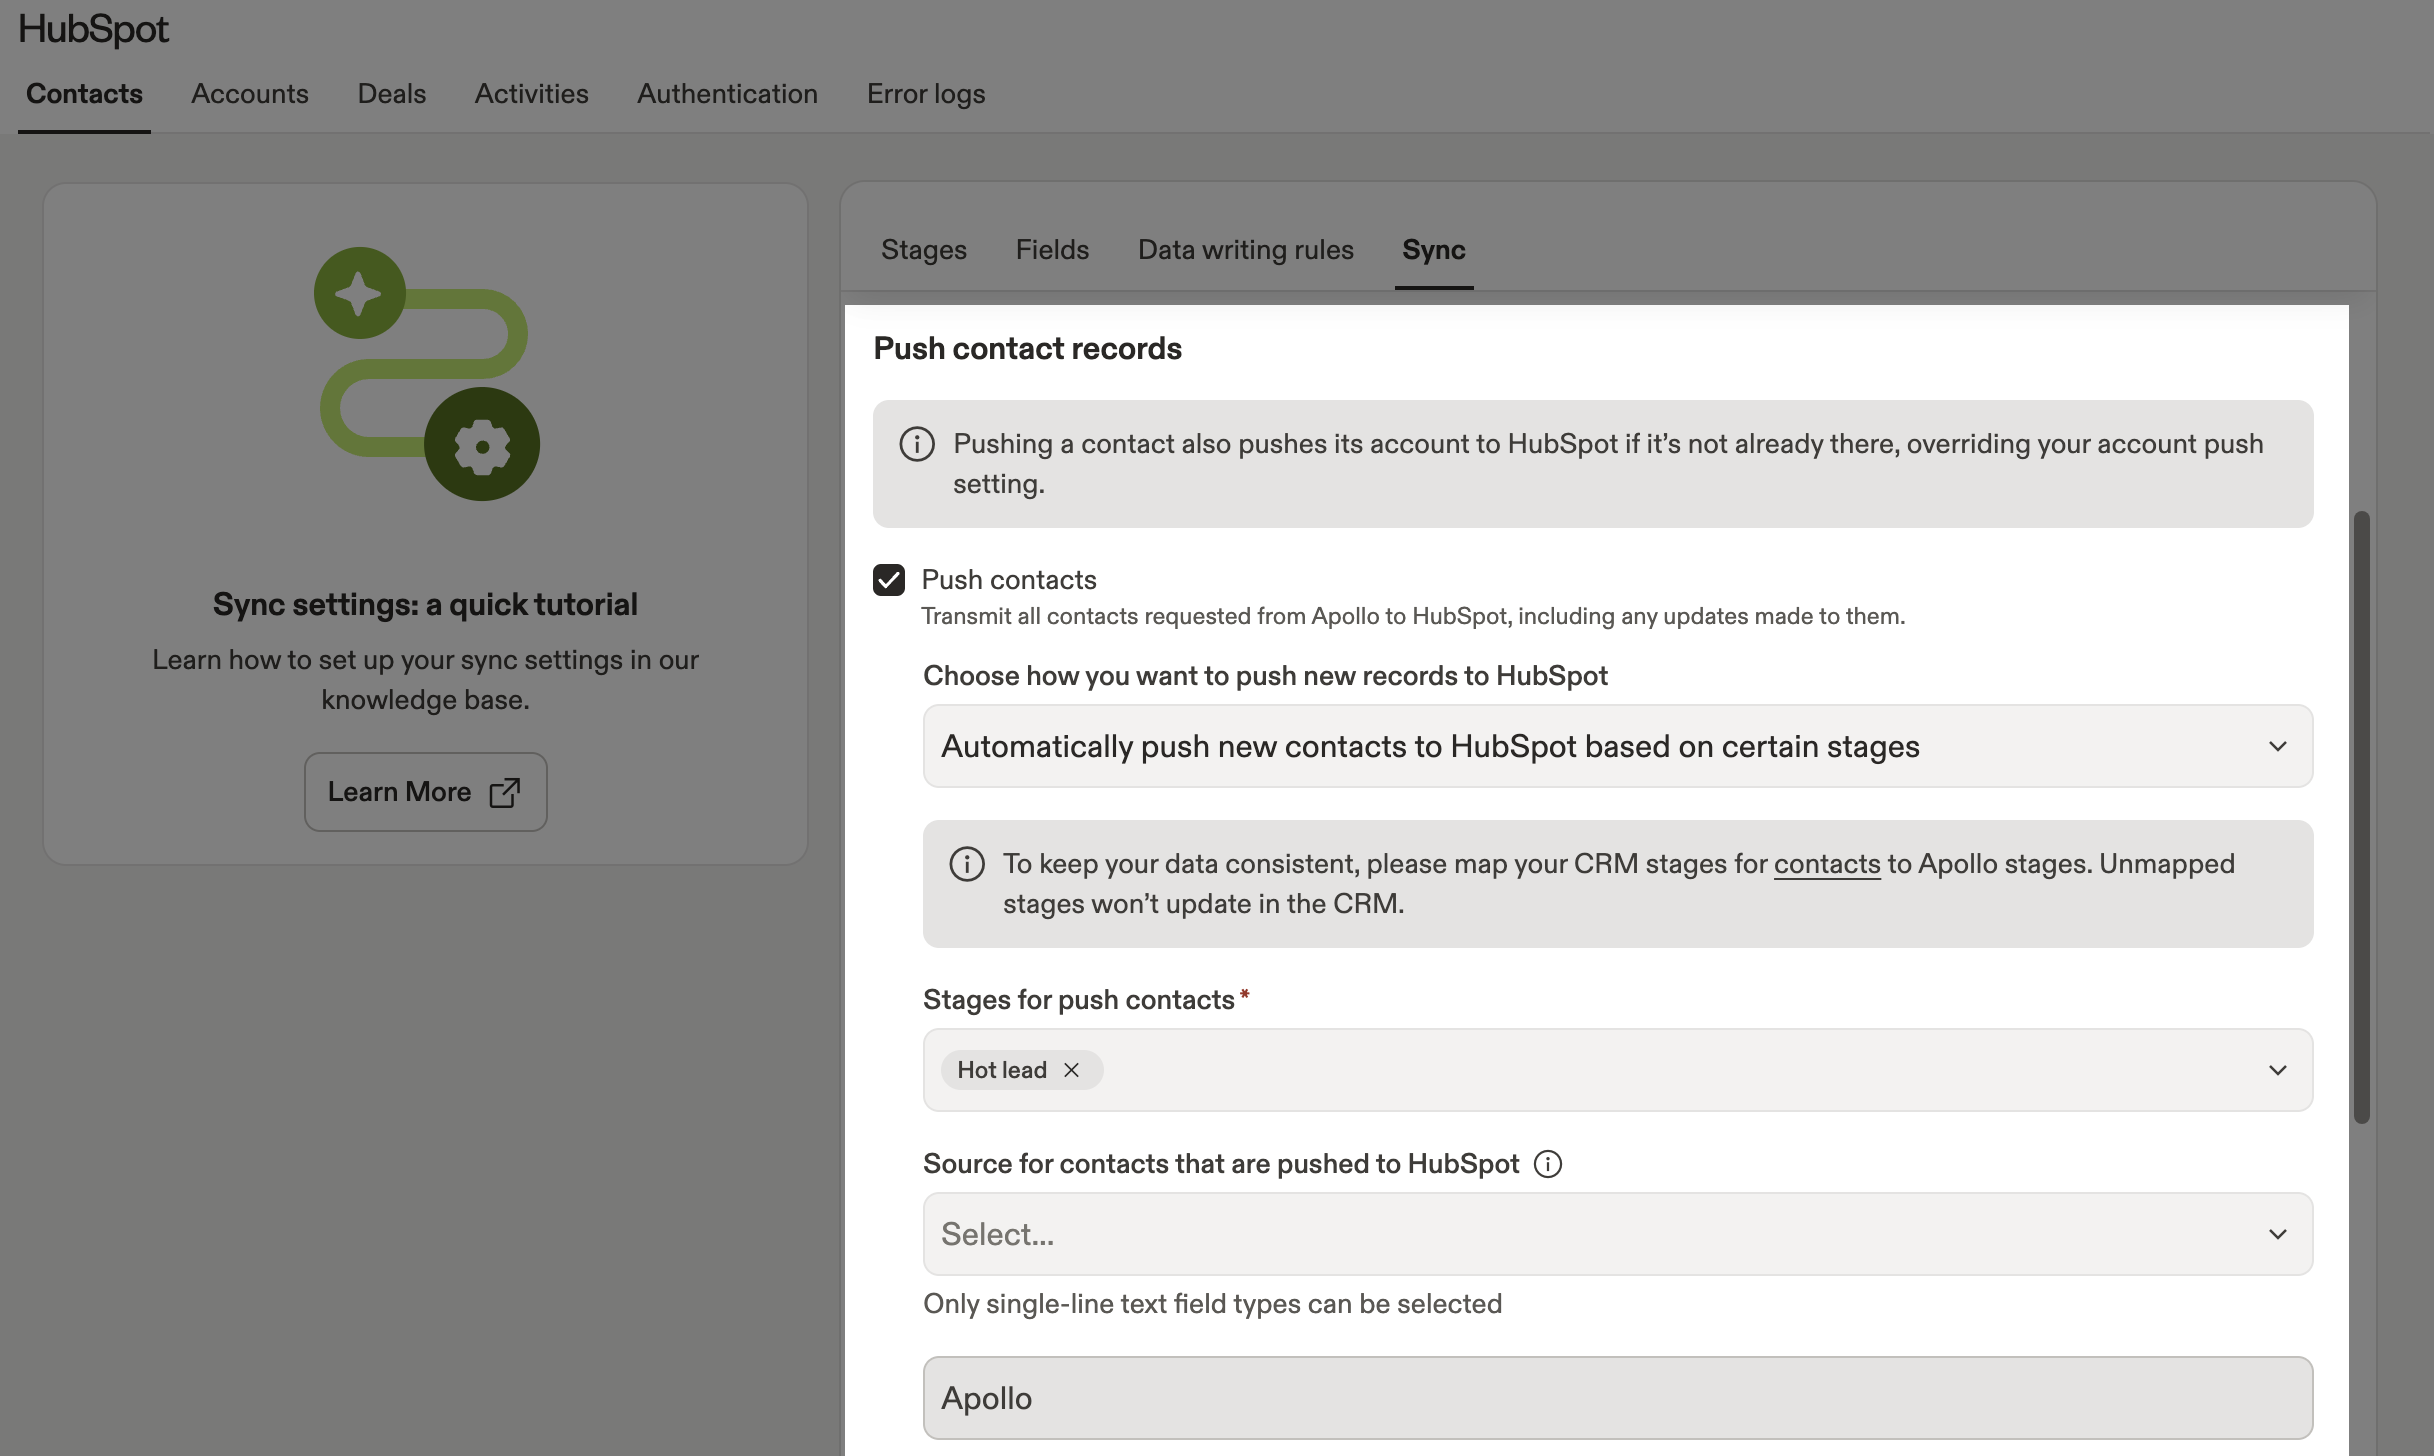Screen dimensions: 2434x1456
Task: Click the info icon in the stage mapping note
Action: 967,863
